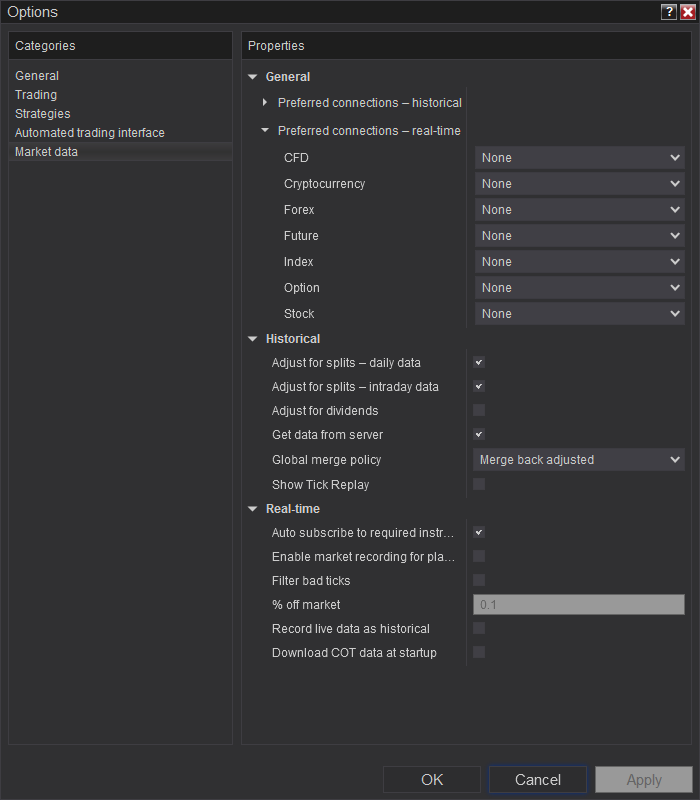Collapse the Real-time section
The image size is (700, 800).
pos(253,509)
